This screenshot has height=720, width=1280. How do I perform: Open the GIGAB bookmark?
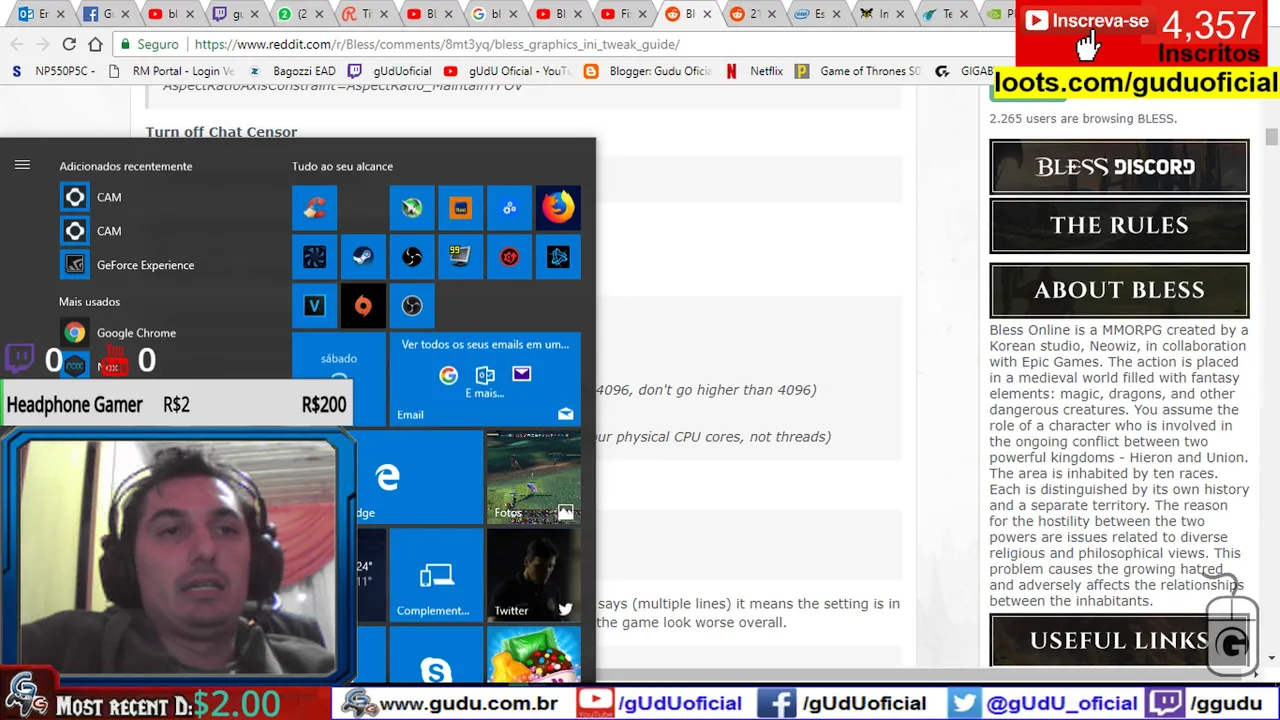[x=965, y=71]
